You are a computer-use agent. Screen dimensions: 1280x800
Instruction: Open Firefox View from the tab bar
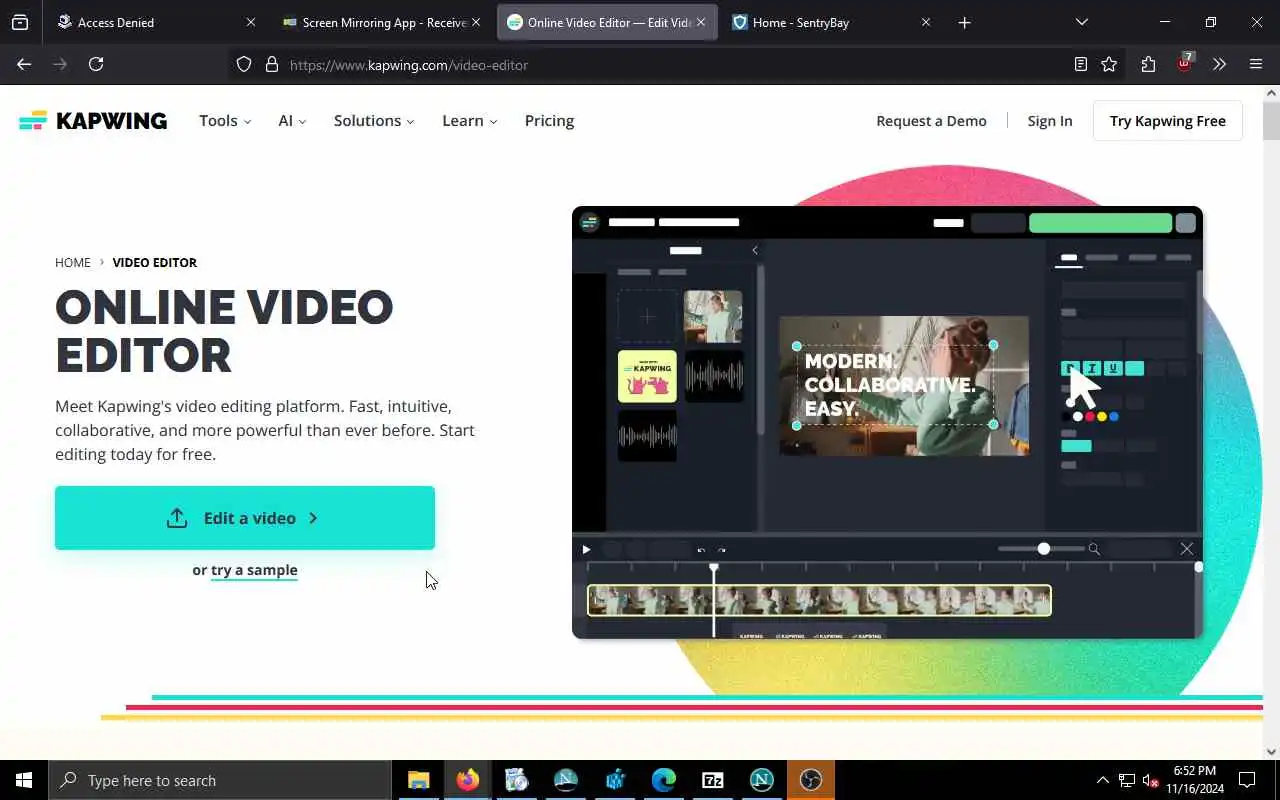pyautogui.click(x=20, y=22)
